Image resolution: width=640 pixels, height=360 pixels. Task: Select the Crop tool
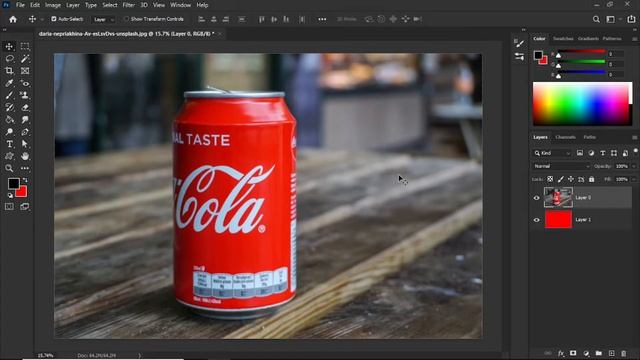point(9,71)
